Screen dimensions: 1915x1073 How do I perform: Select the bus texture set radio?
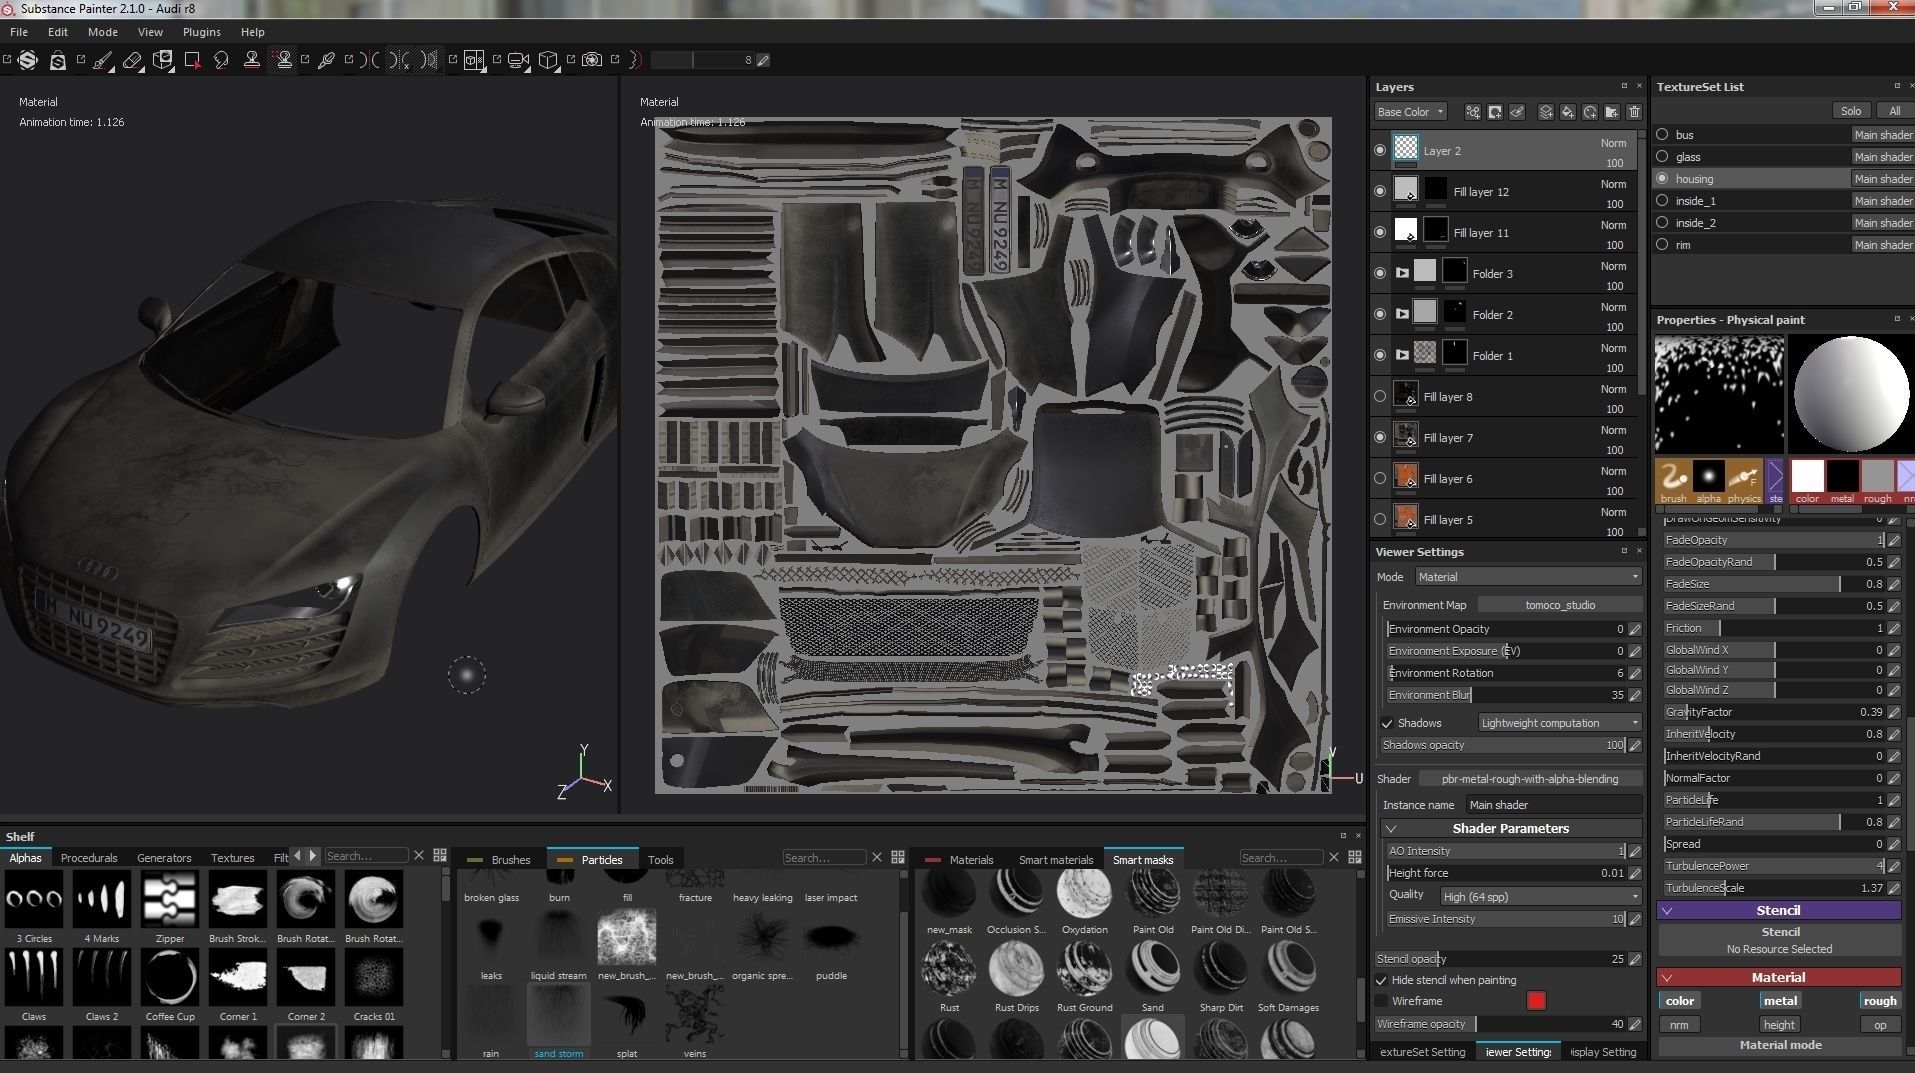1662,134
